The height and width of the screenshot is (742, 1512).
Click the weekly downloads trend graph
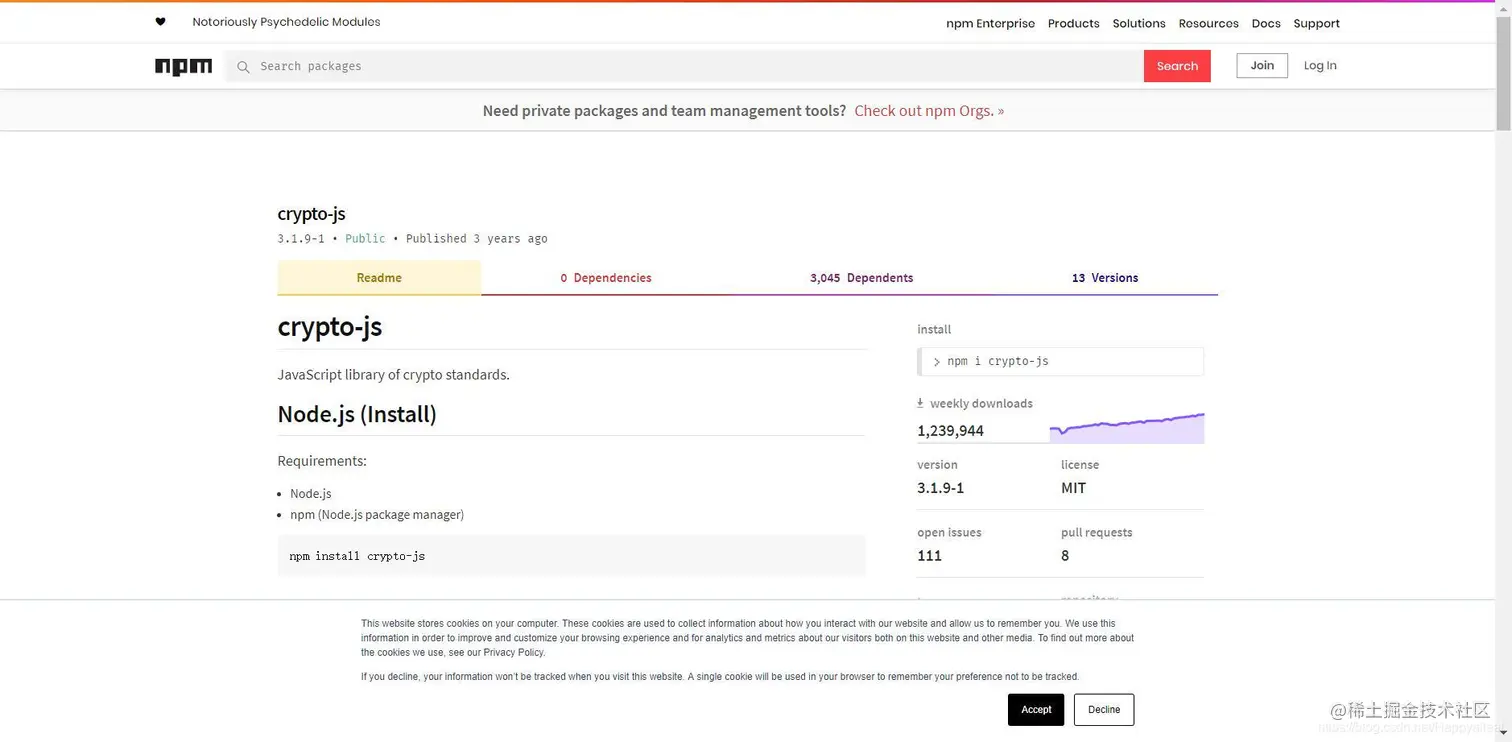[x=1125, y=424]
